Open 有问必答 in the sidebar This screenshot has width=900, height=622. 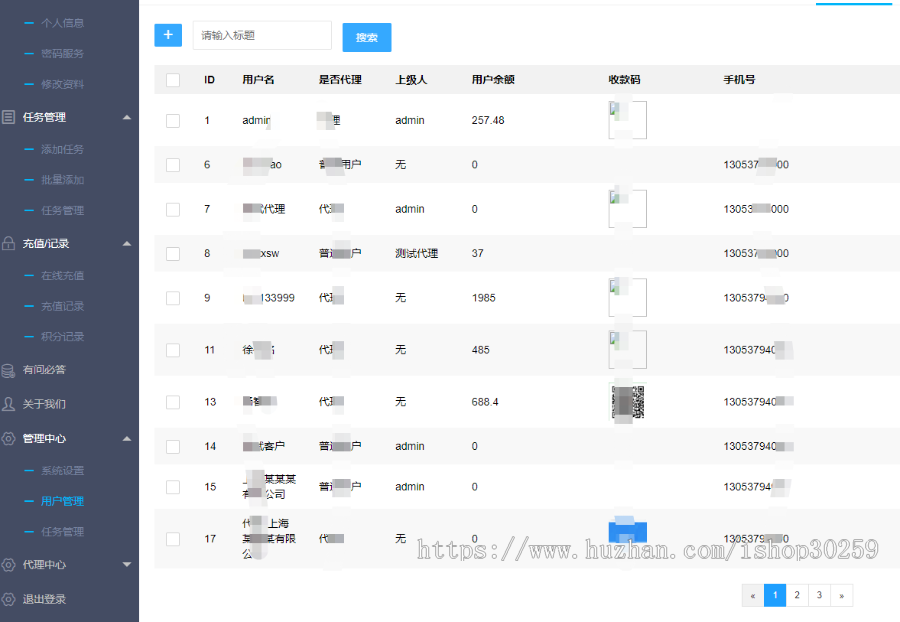tap(44, 370)
